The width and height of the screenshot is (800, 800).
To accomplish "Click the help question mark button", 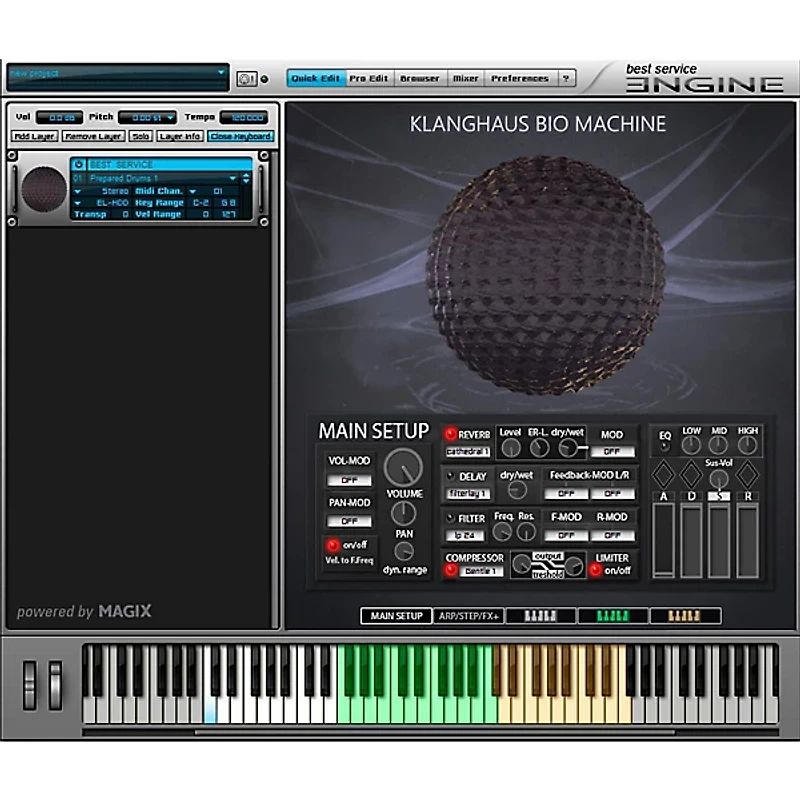I will [x=566, y=78].
